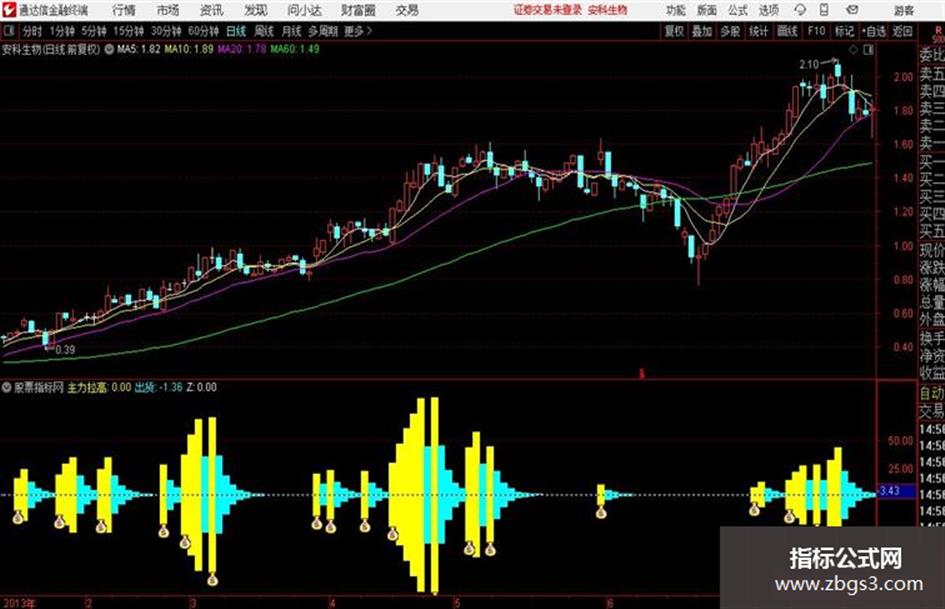
Task: Click the 外盘 row in the quote panel
Action: (931, 320)
